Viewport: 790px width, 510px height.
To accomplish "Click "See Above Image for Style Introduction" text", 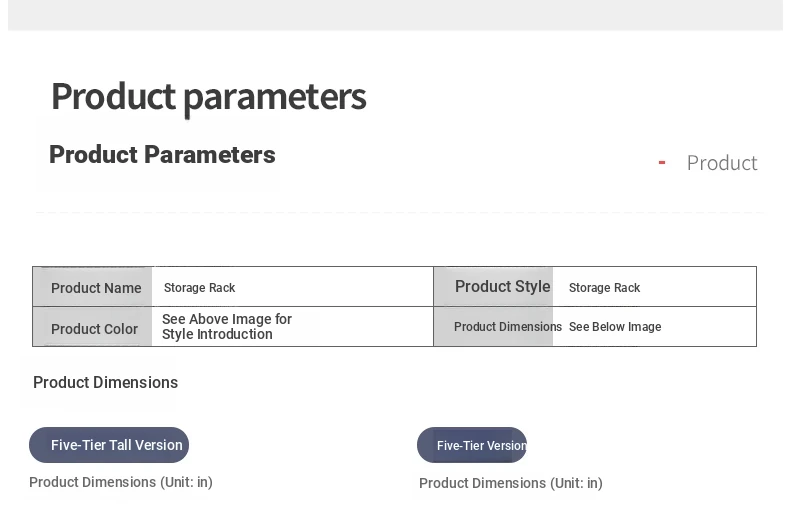I will point(227,327).
